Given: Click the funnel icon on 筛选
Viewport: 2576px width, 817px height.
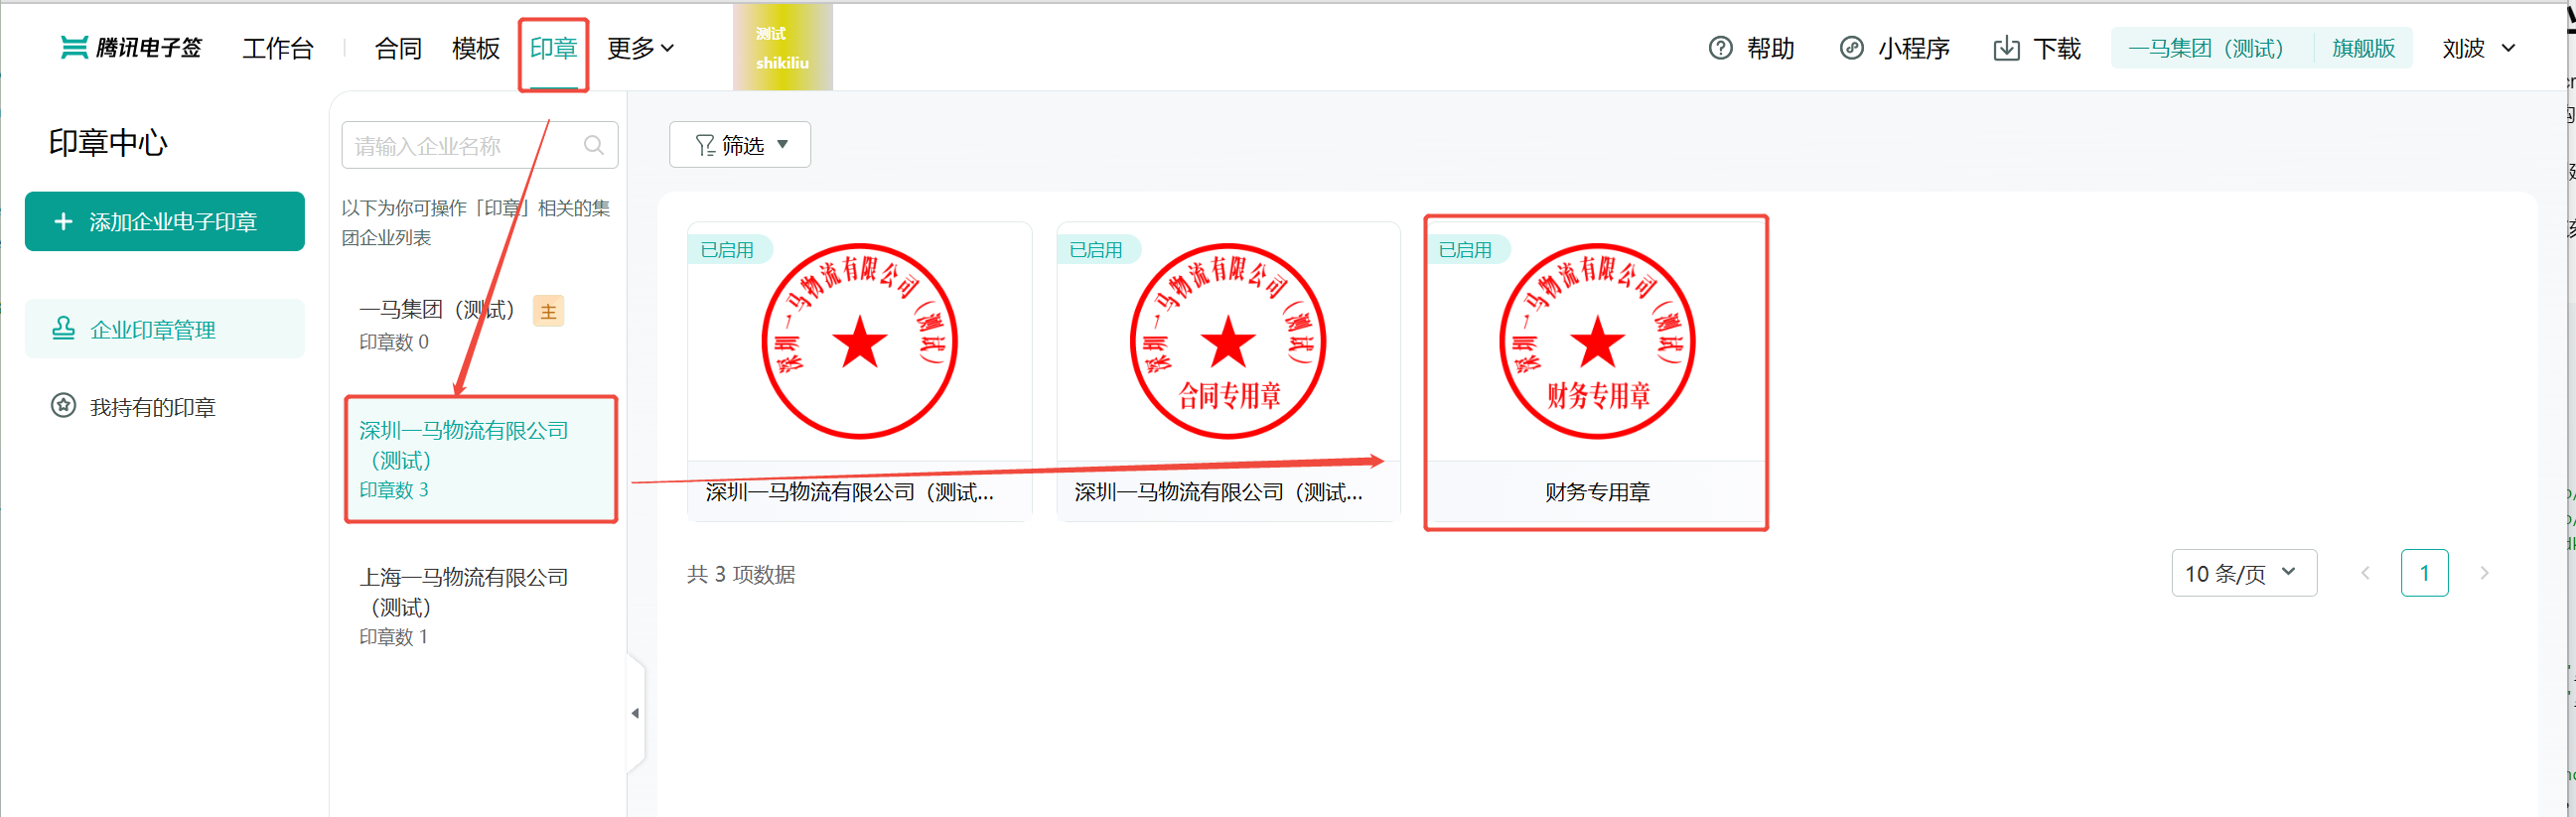Looking at the screenshot, I should click(705, 146).
